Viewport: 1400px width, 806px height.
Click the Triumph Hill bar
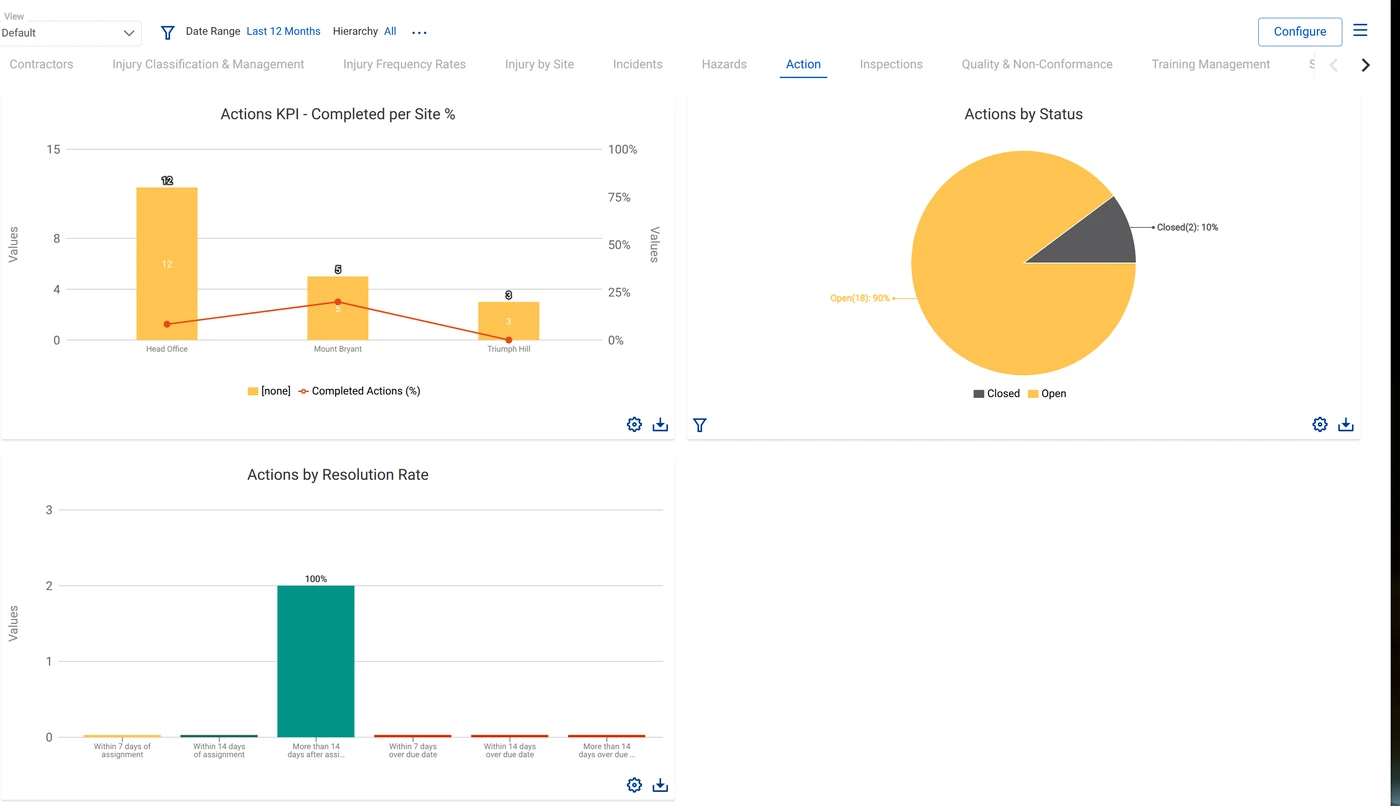pyautogui.click(x=508, y=321)
